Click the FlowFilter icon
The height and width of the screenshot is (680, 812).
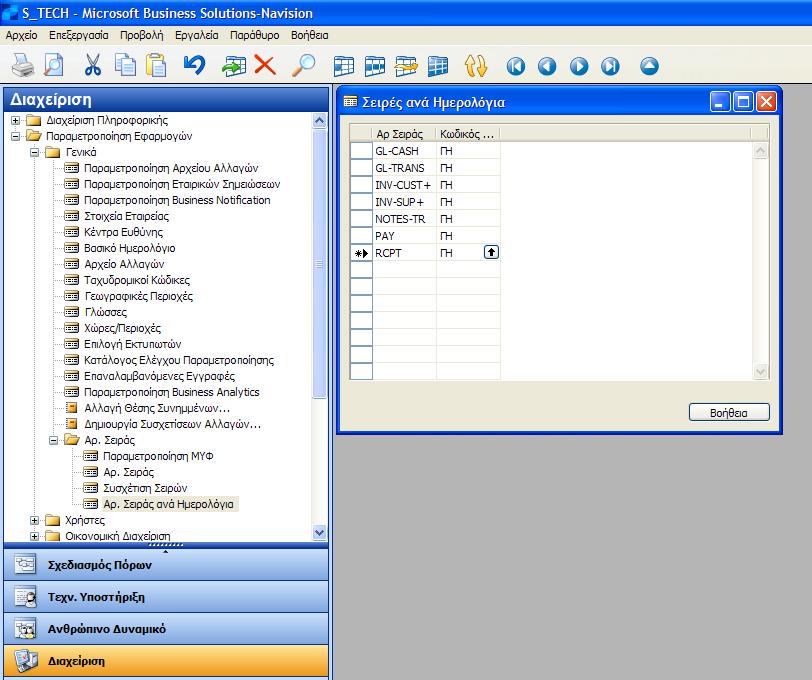(x=406, y=66)
